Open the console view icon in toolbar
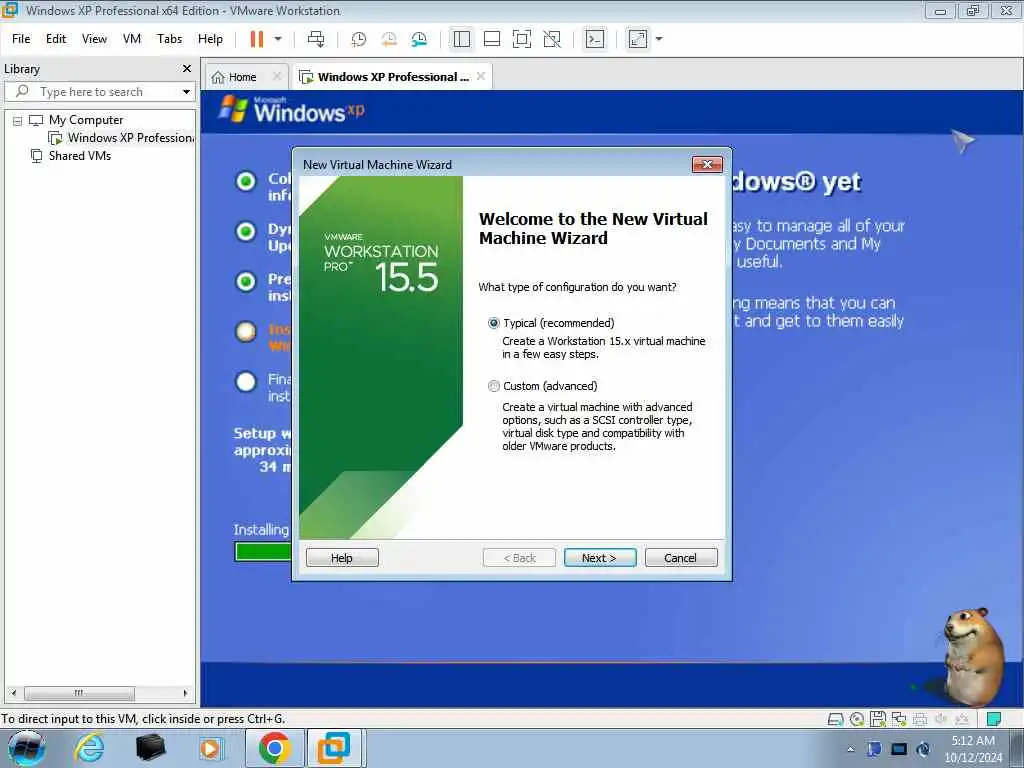Viewport: 1024px width, 768px height. [595, 39]
